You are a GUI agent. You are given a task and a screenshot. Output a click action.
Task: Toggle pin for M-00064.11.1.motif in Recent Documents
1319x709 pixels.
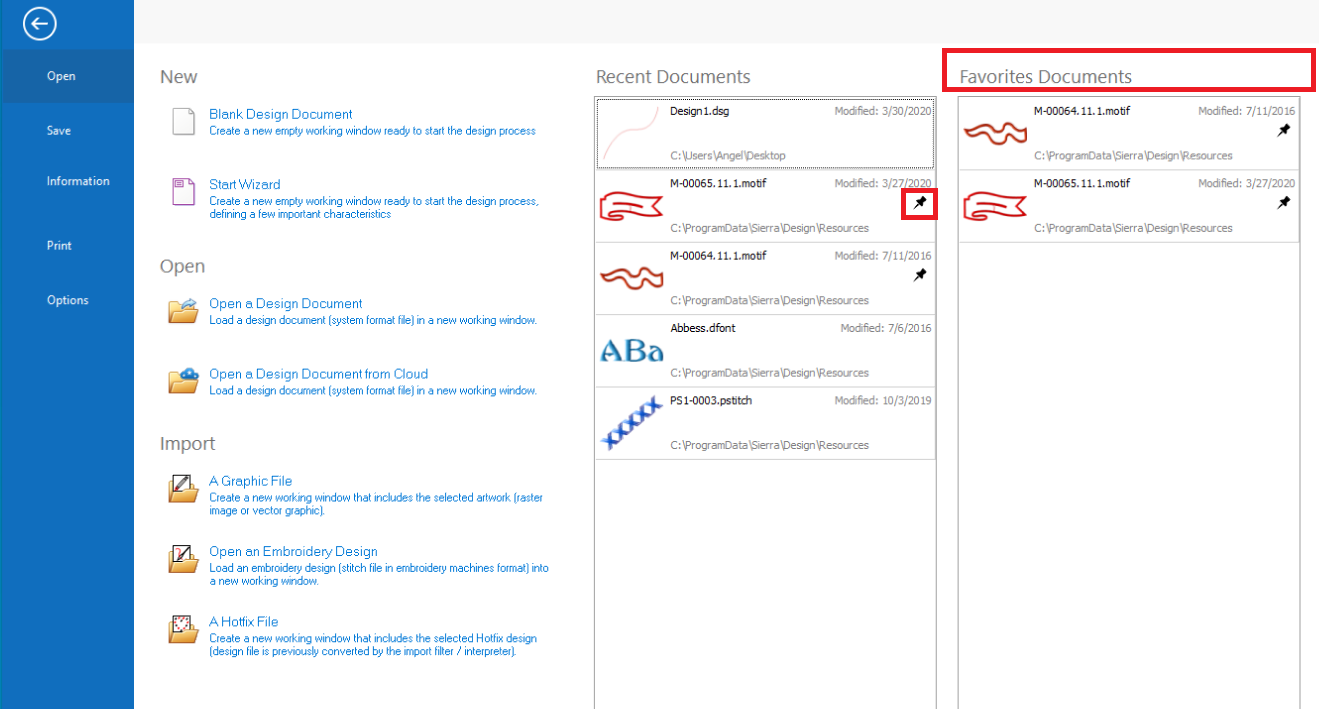pos(920,275)
